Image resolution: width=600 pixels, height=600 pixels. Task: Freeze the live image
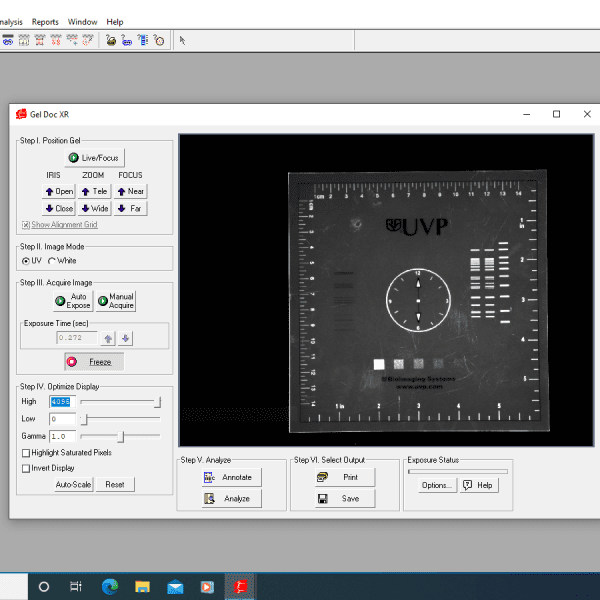coord(94,362)
